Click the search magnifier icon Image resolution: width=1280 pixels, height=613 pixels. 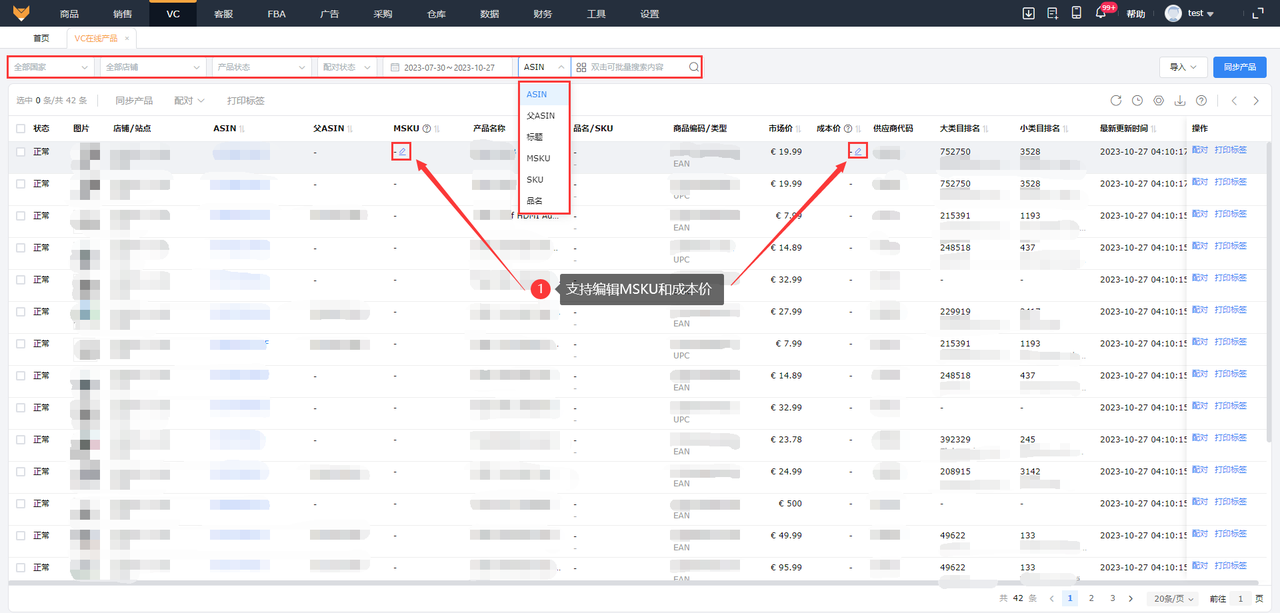point(694,67)
